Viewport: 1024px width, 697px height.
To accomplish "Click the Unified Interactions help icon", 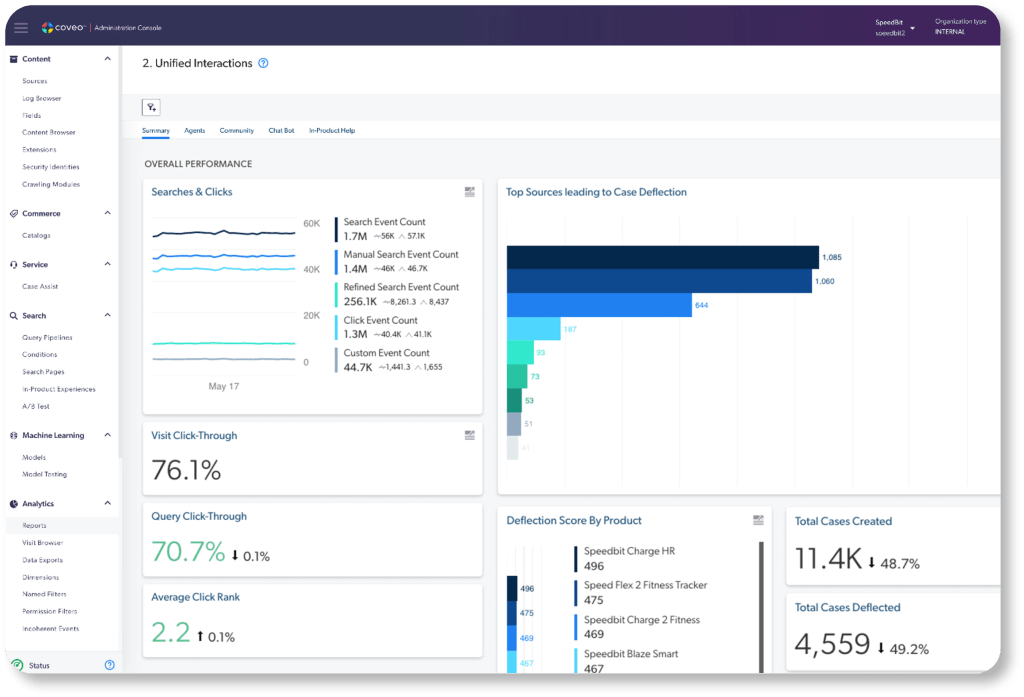I will tap(263, 63).
